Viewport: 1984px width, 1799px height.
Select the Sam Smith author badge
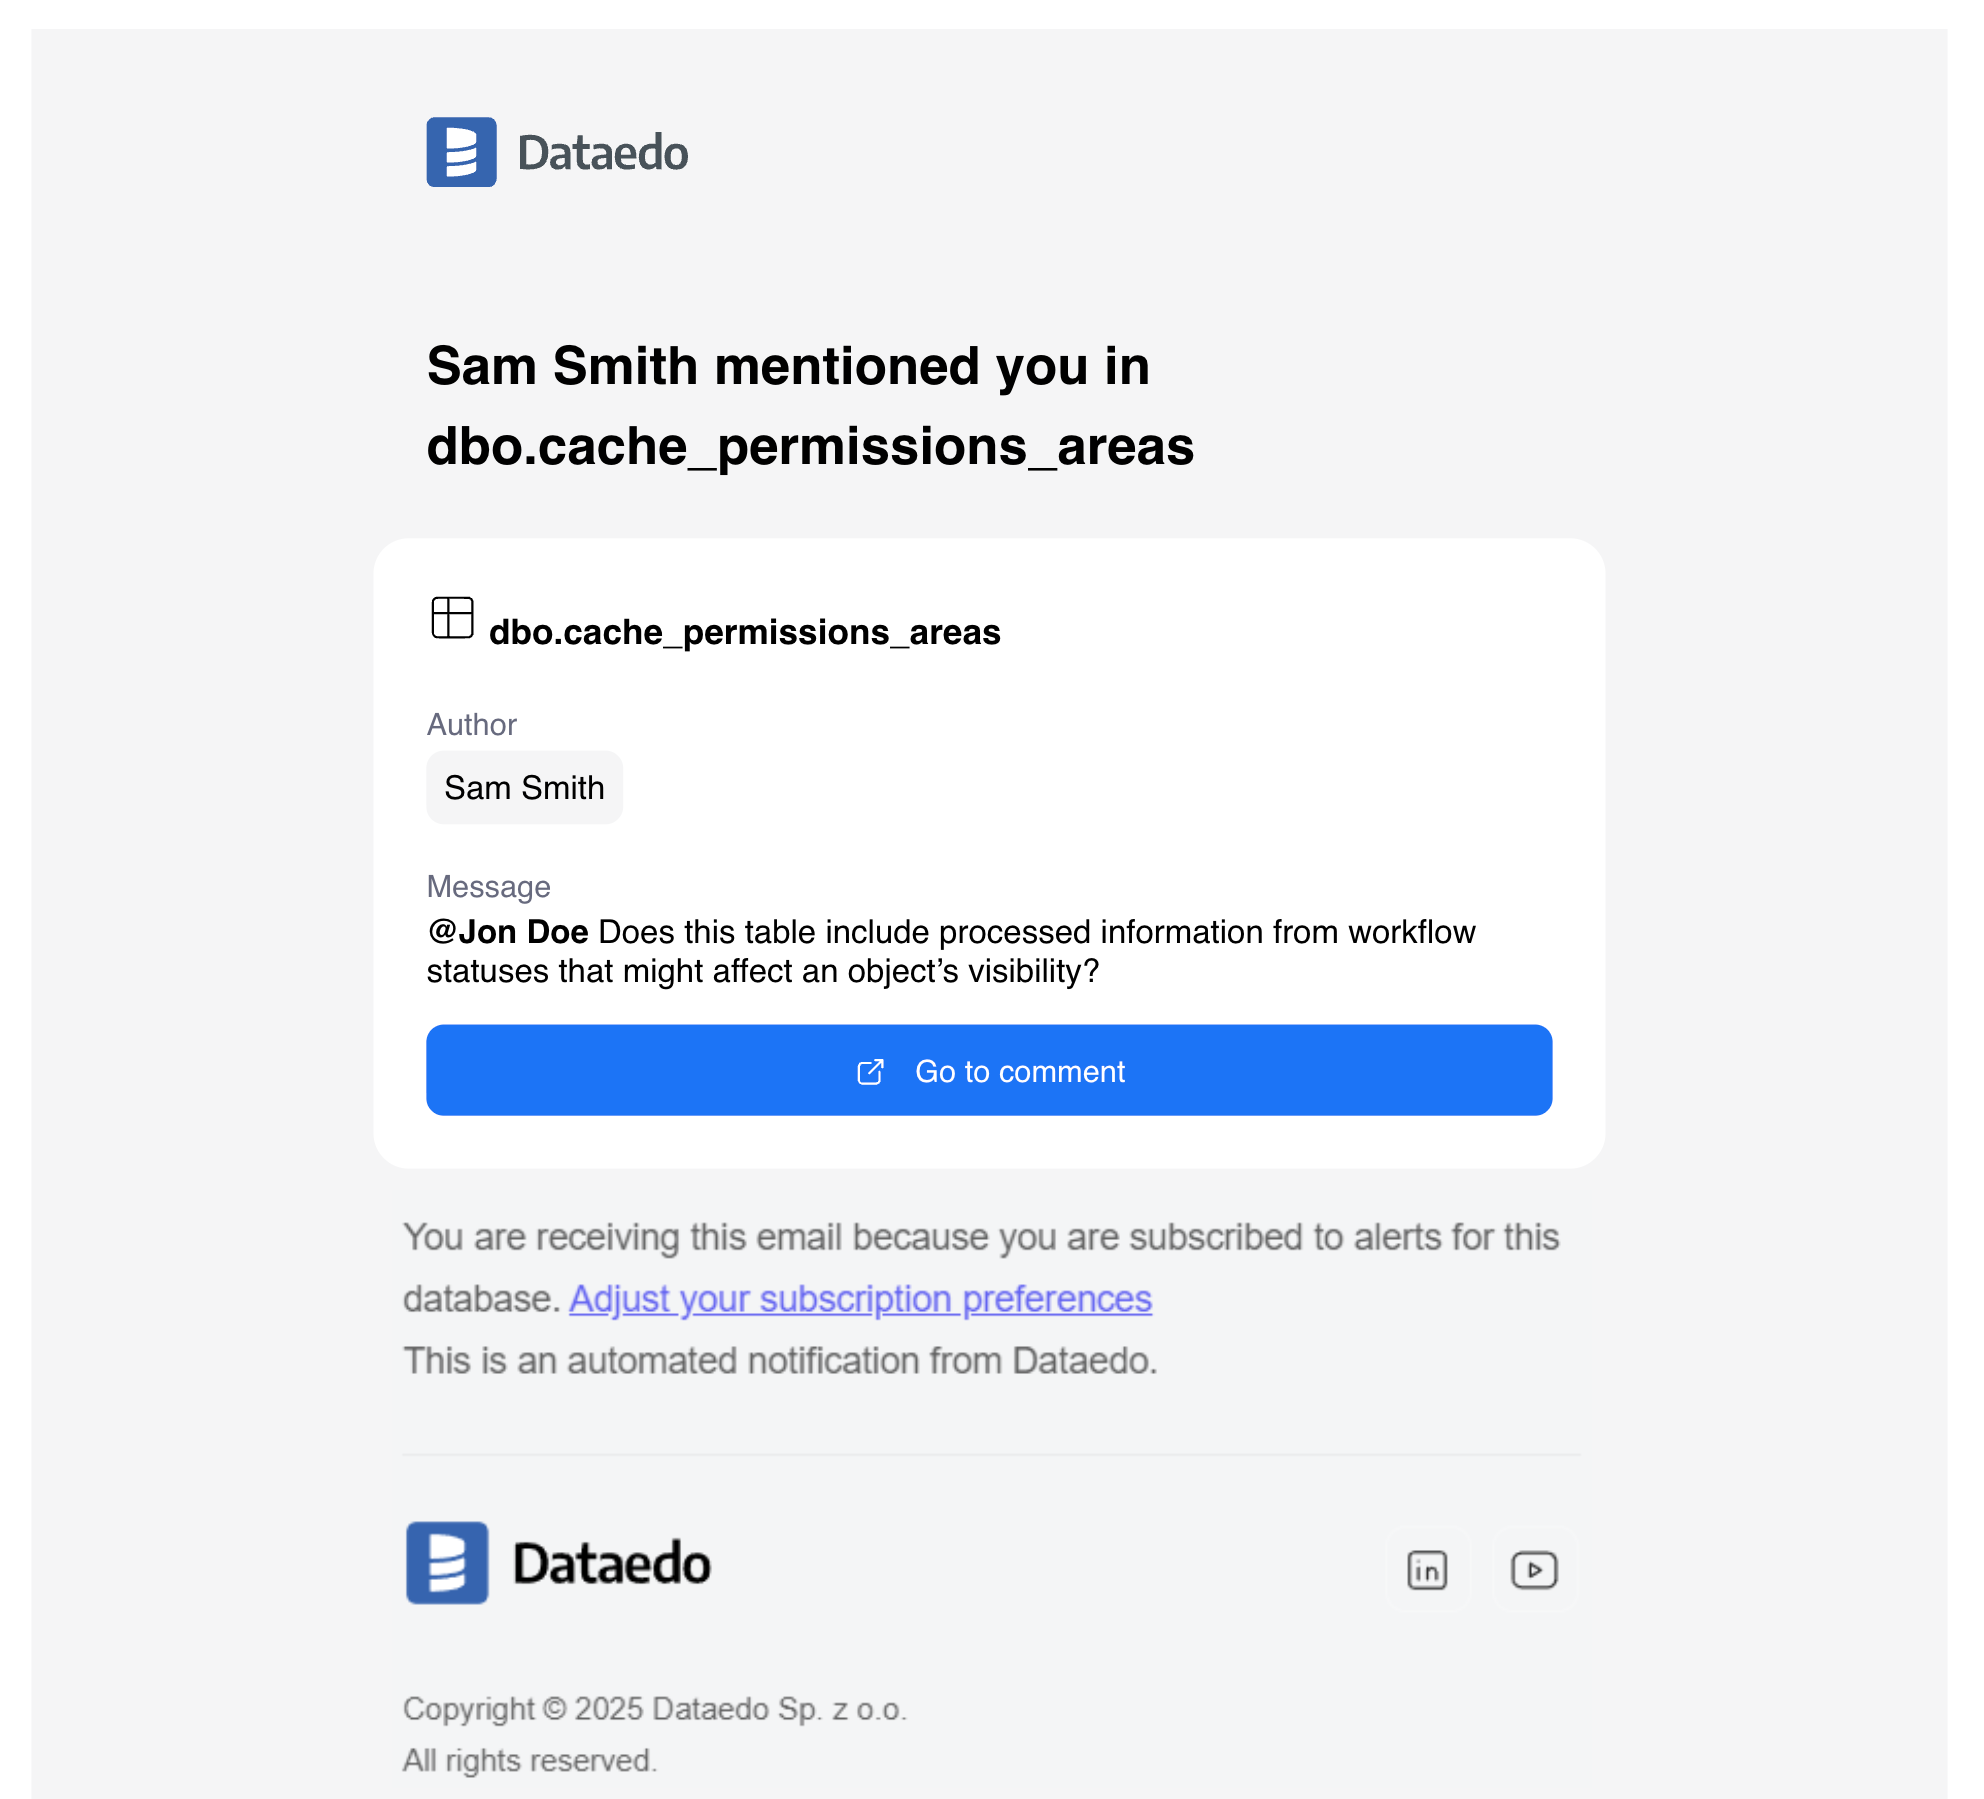point(524,787)
